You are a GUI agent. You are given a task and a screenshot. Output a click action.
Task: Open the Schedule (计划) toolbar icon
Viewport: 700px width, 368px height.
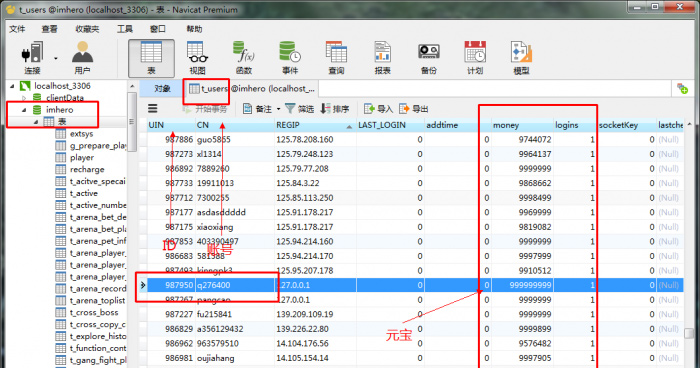475,57
